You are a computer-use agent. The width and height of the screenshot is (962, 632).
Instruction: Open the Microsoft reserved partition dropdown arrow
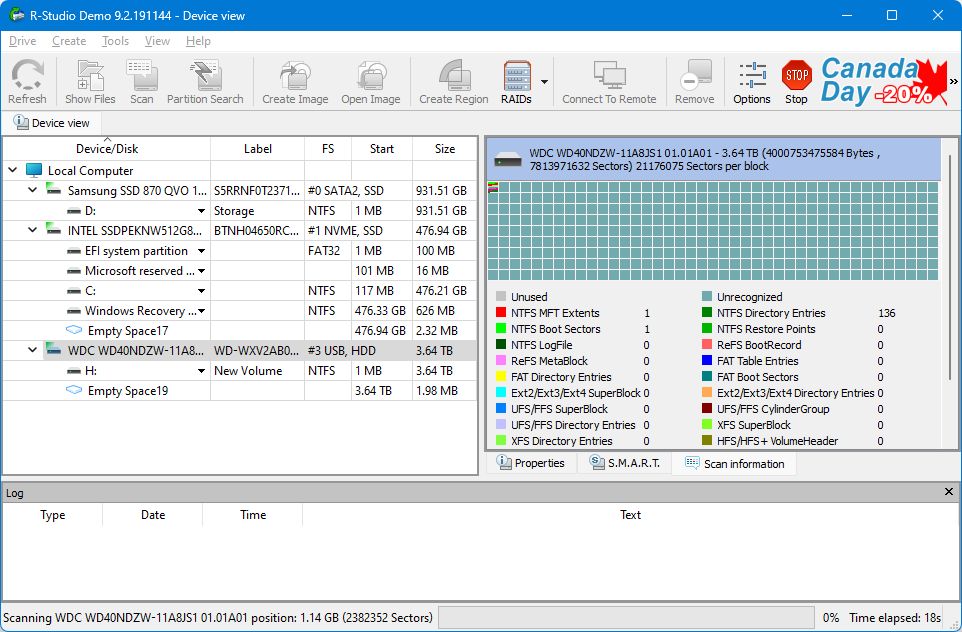tap(201, 271)
